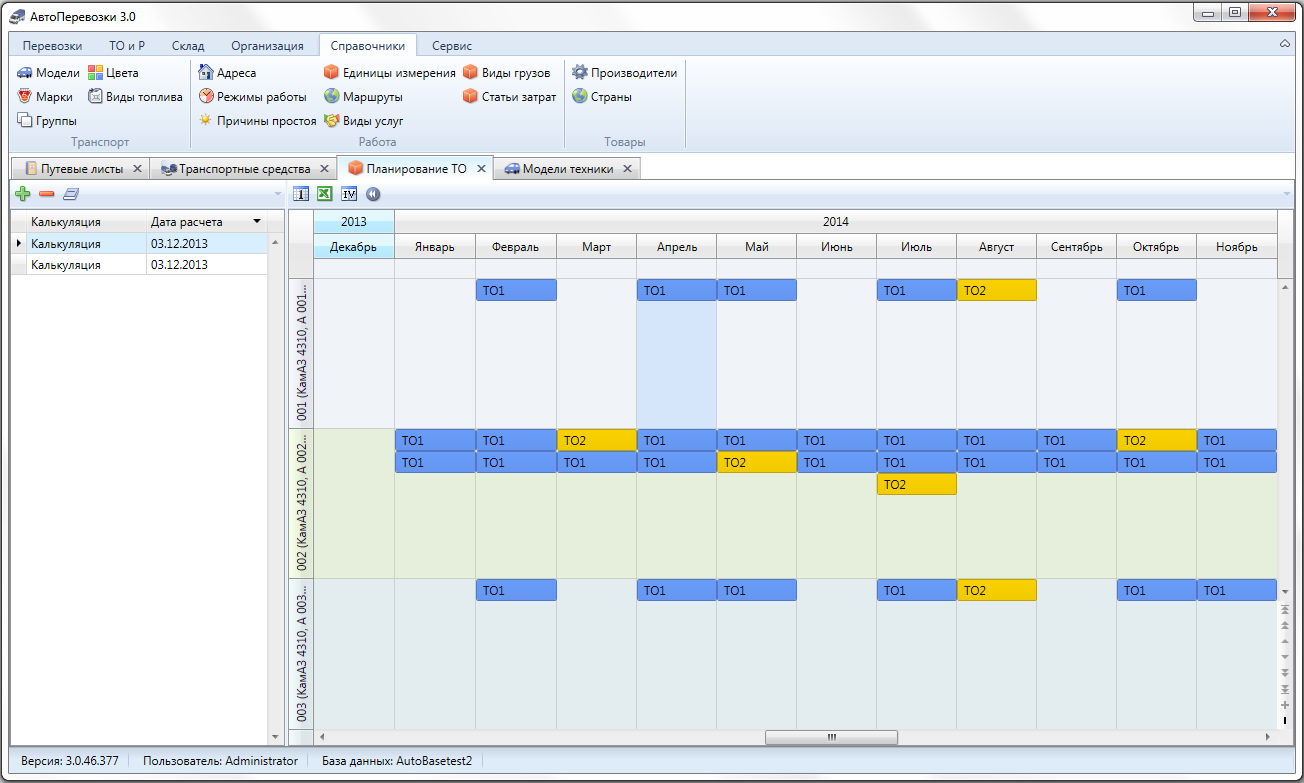Click the quarter view IV icon

pos(349,194)
